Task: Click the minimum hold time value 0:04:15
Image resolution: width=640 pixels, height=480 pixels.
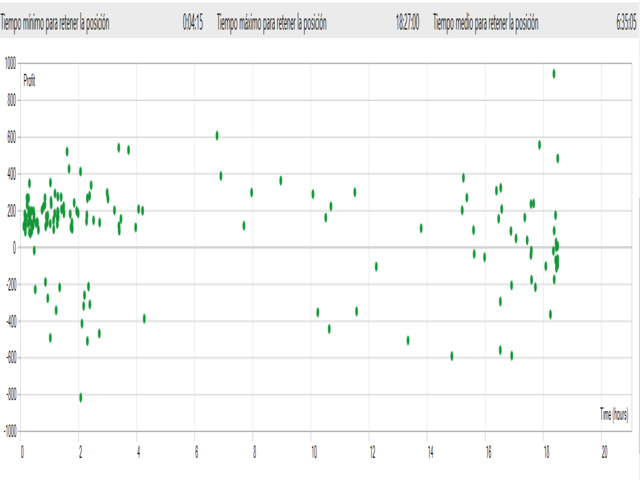Action: pyautogui.click(x=192, y=21)
